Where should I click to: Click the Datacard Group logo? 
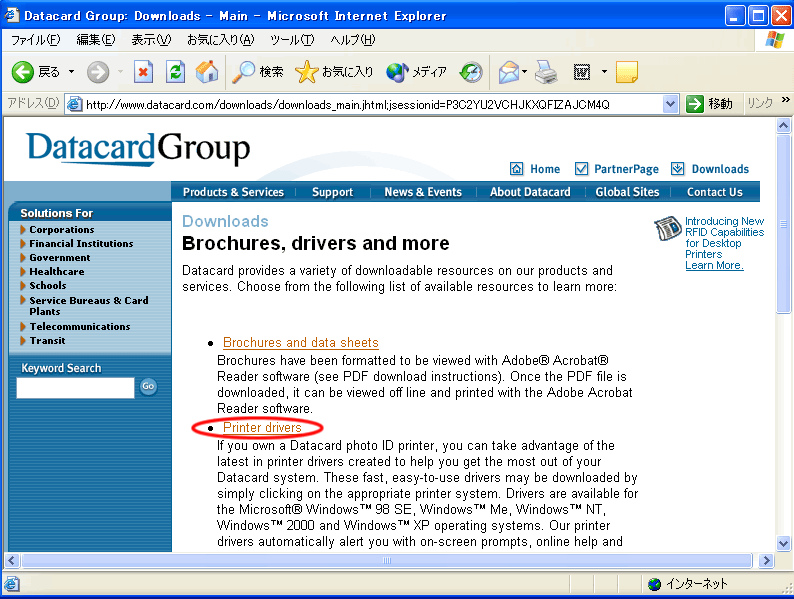tap(138, 148)
